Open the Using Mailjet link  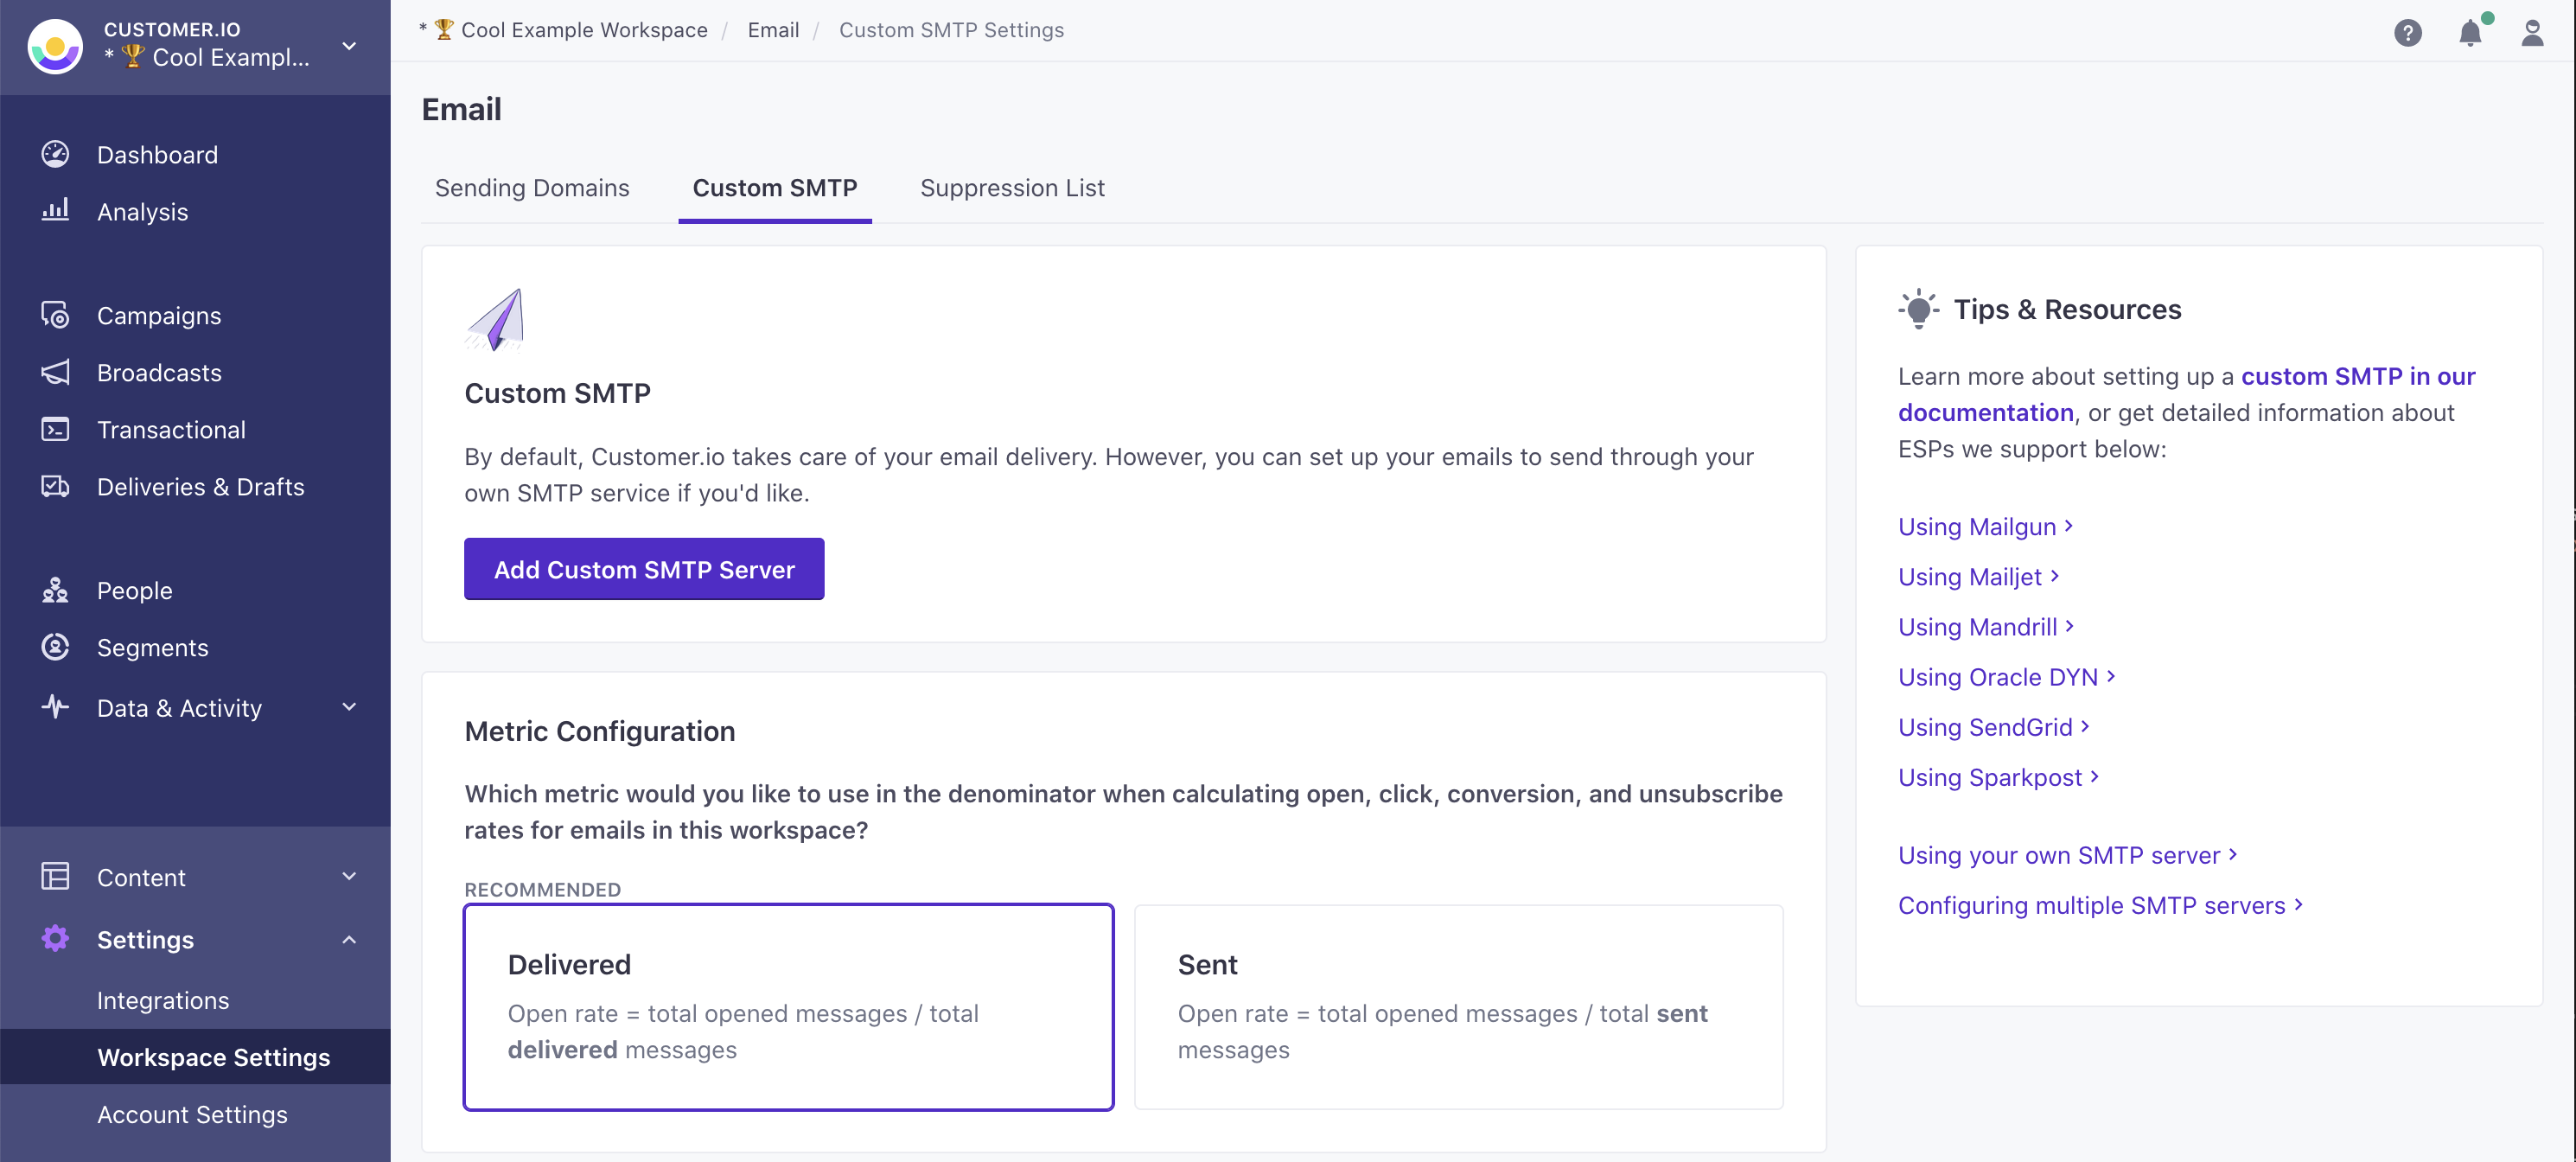pos(1978,576)
